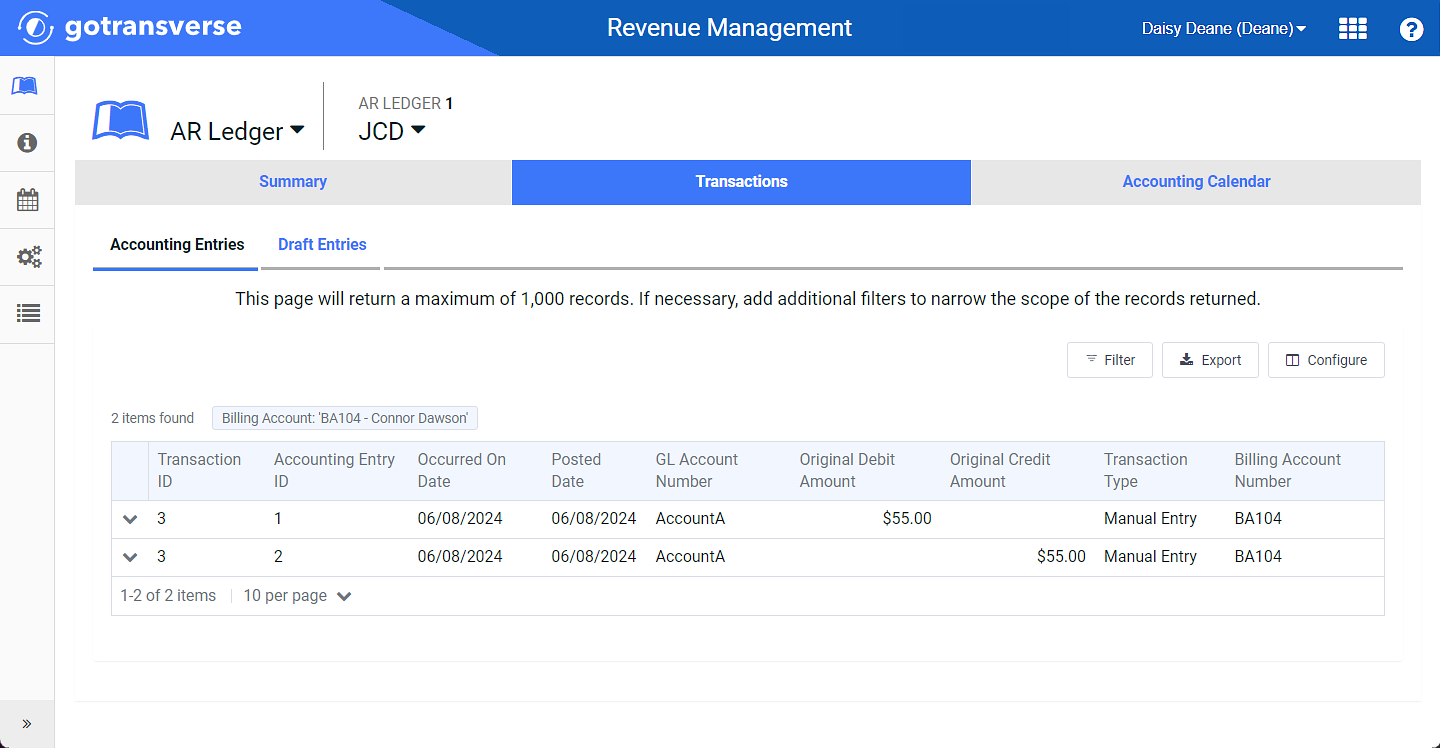Click the Posted Date column header
The image size is (1440, 748).
pos(576,470)
